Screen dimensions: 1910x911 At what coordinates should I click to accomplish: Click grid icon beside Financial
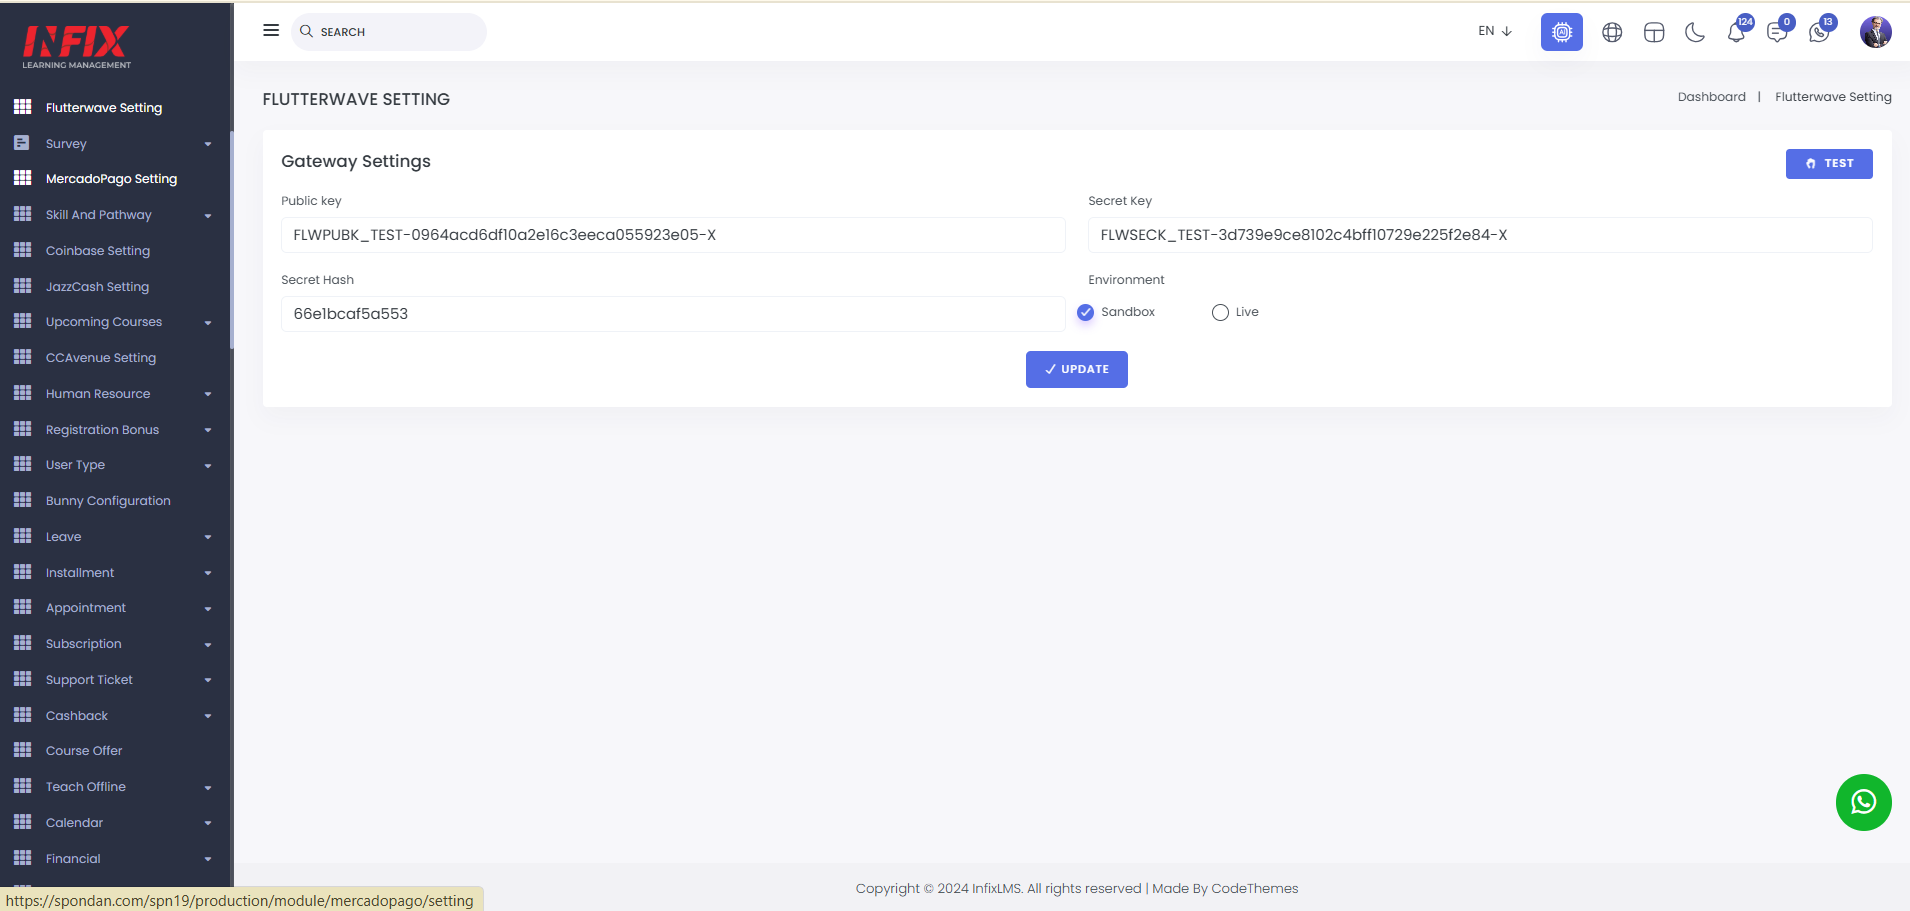[x=22, y=858]
